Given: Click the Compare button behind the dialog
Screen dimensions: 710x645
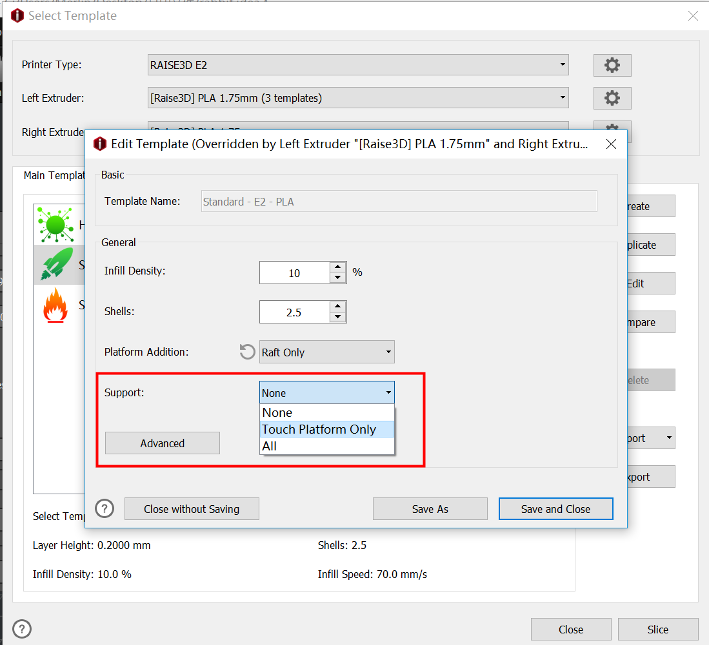Looking at the screenshot, I should 651,322.
